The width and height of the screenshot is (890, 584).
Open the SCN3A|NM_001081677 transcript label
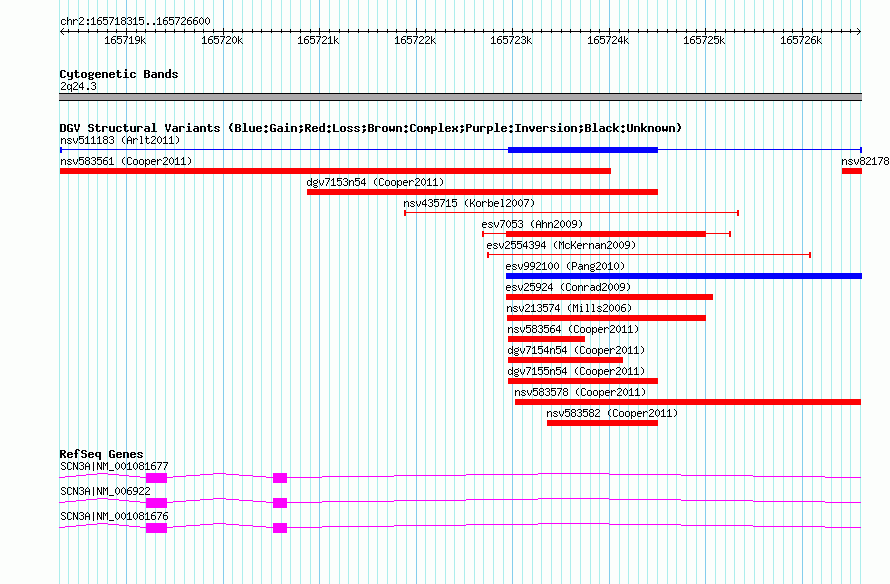coord(114,467)
